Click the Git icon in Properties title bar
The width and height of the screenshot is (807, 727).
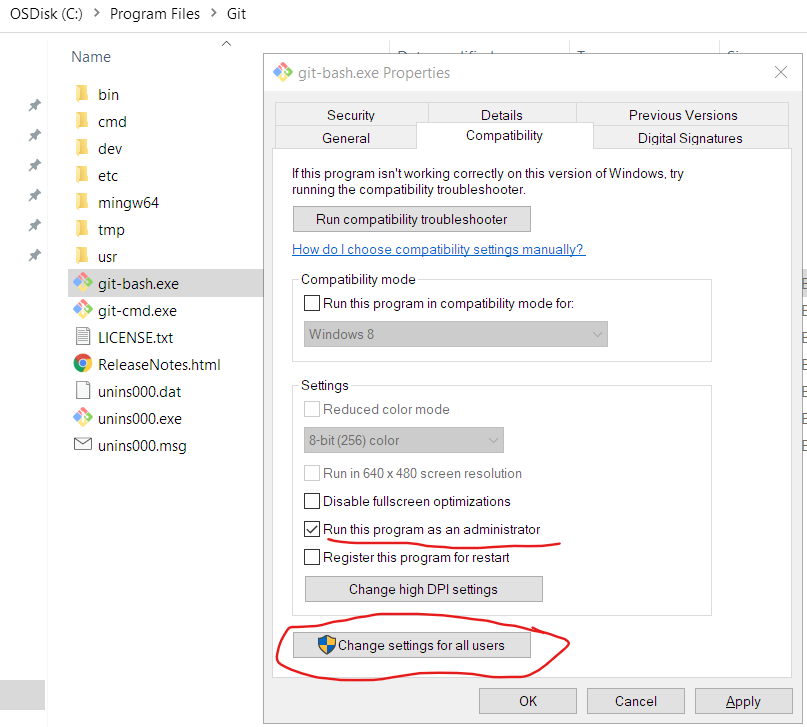tap(283, 72)
